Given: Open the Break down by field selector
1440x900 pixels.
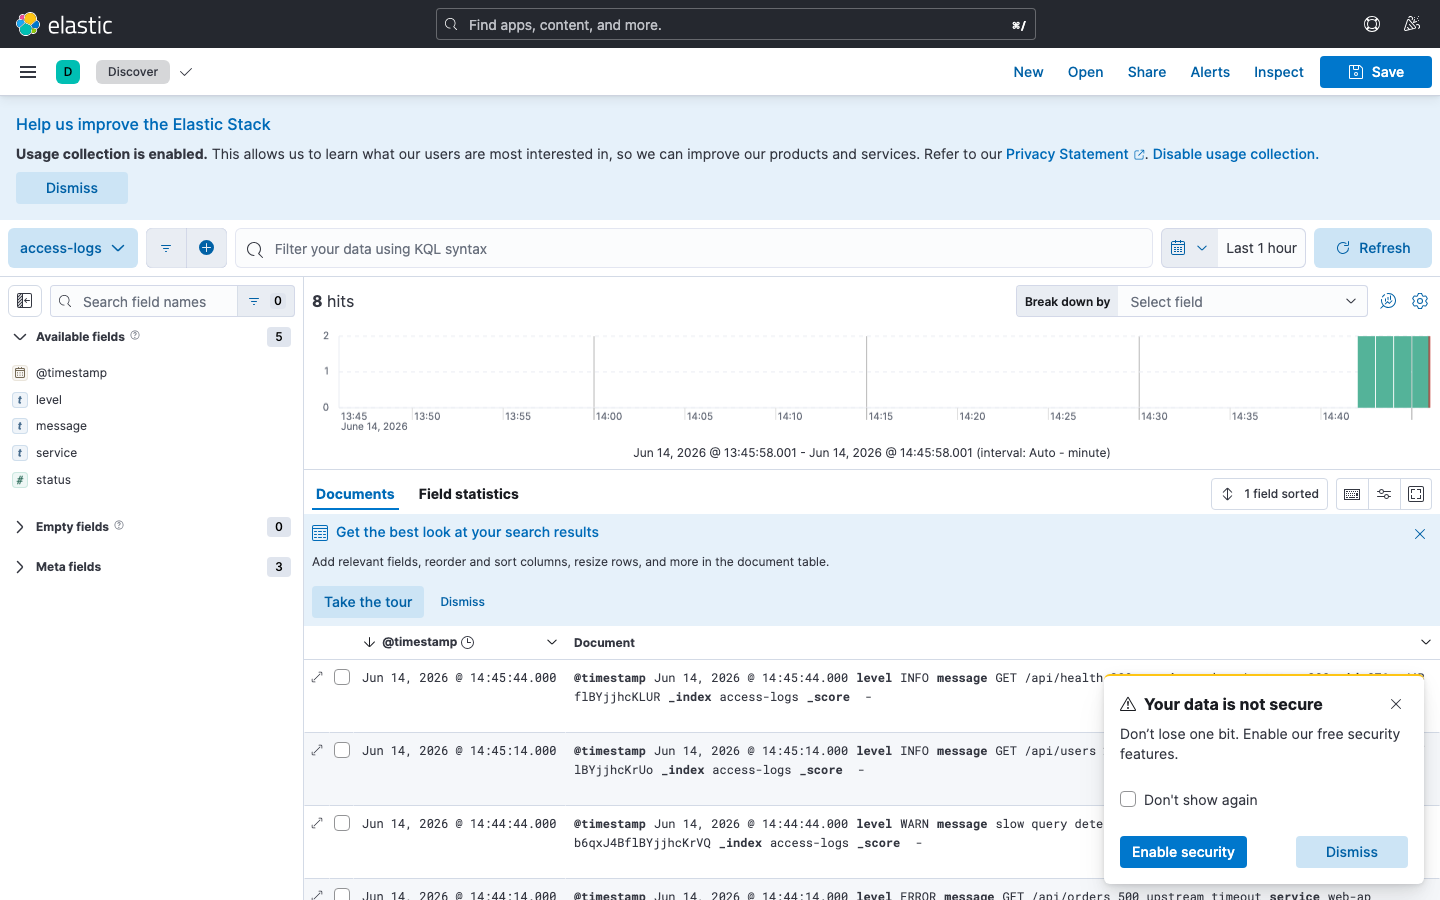Looking at the screenshot, I should pyautogui.click(x=1241, y=301).
